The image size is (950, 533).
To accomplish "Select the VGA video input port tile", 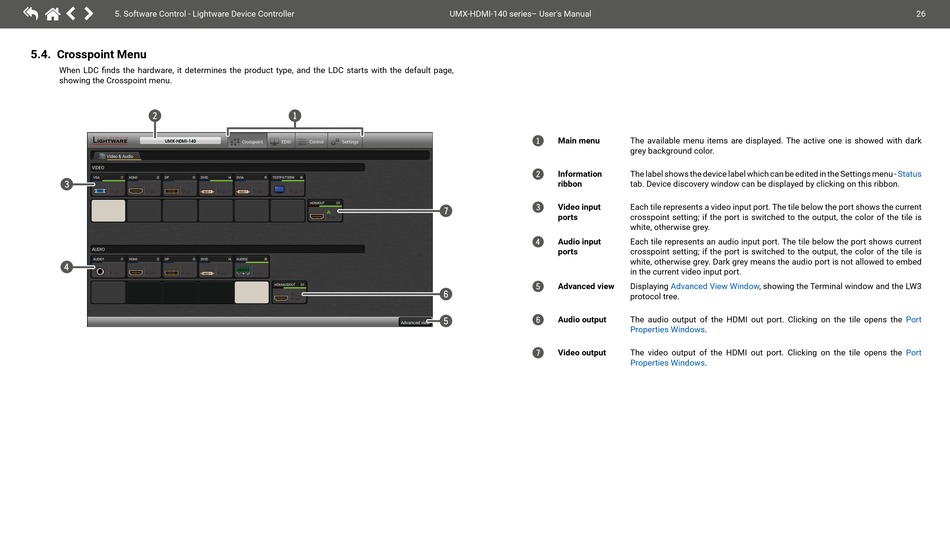I will (x=107, y=185).
